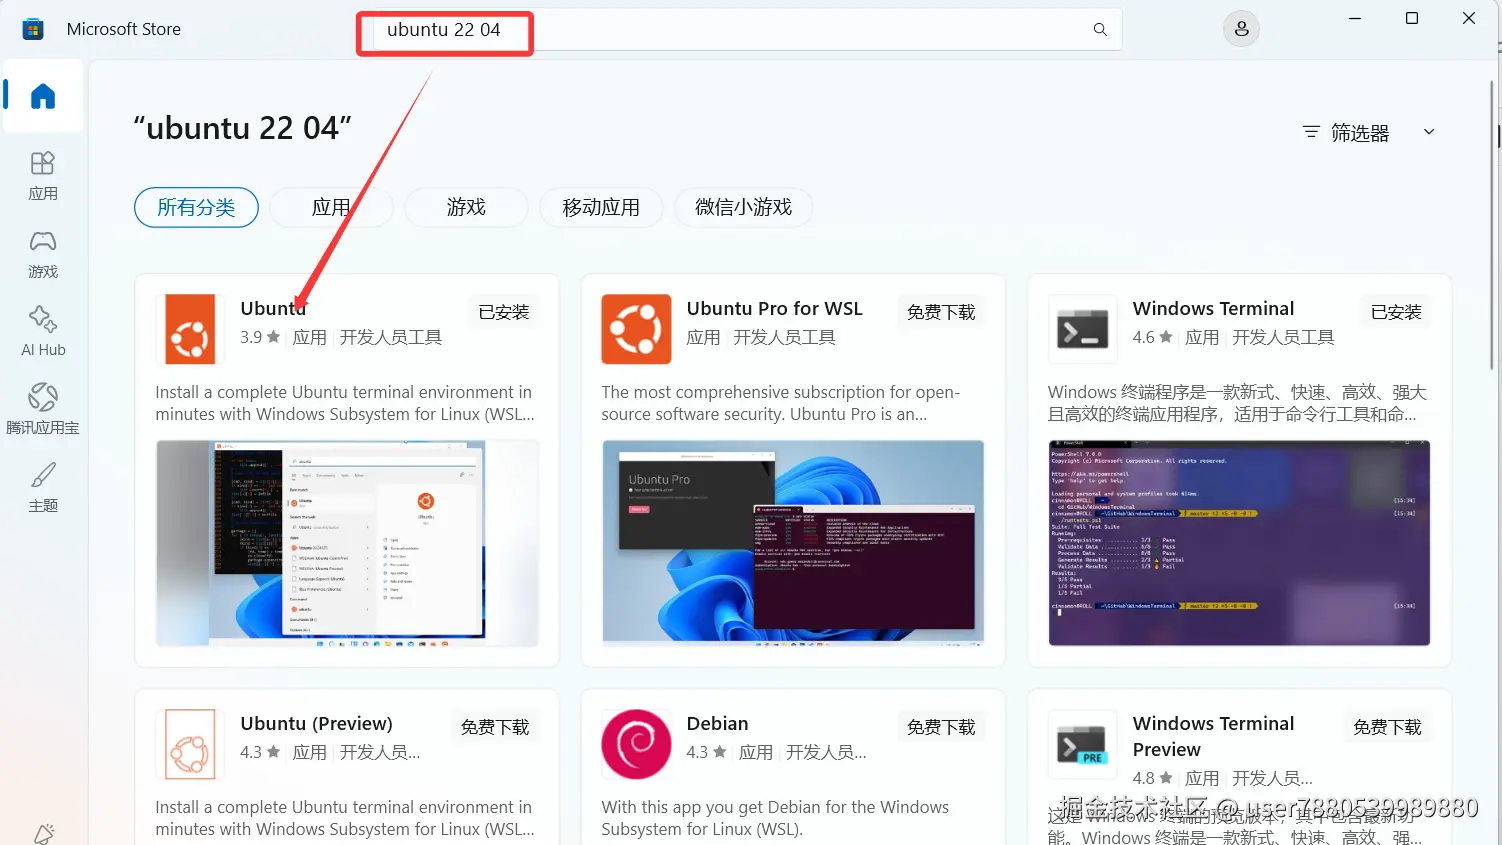Select the 游戏 filter tab
Image resolution: width=1502 pixels, height=845 pixels.
tap(466, 207)
